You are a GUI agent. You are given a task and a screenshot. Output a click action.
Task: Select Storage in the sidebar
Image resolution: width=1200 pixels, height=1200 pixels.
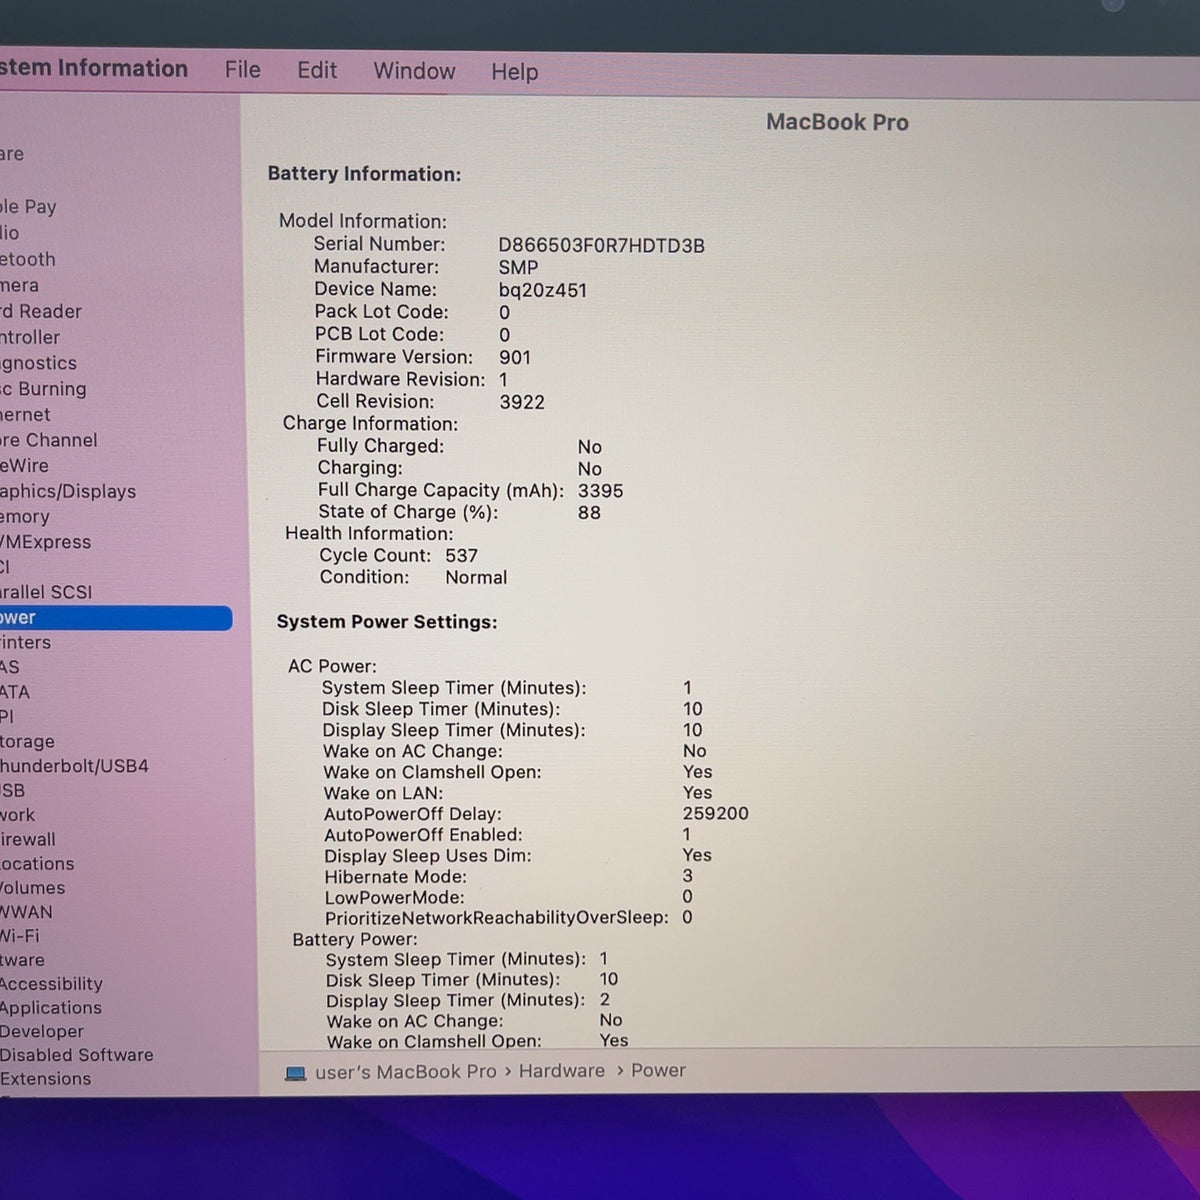pos(27,741)
